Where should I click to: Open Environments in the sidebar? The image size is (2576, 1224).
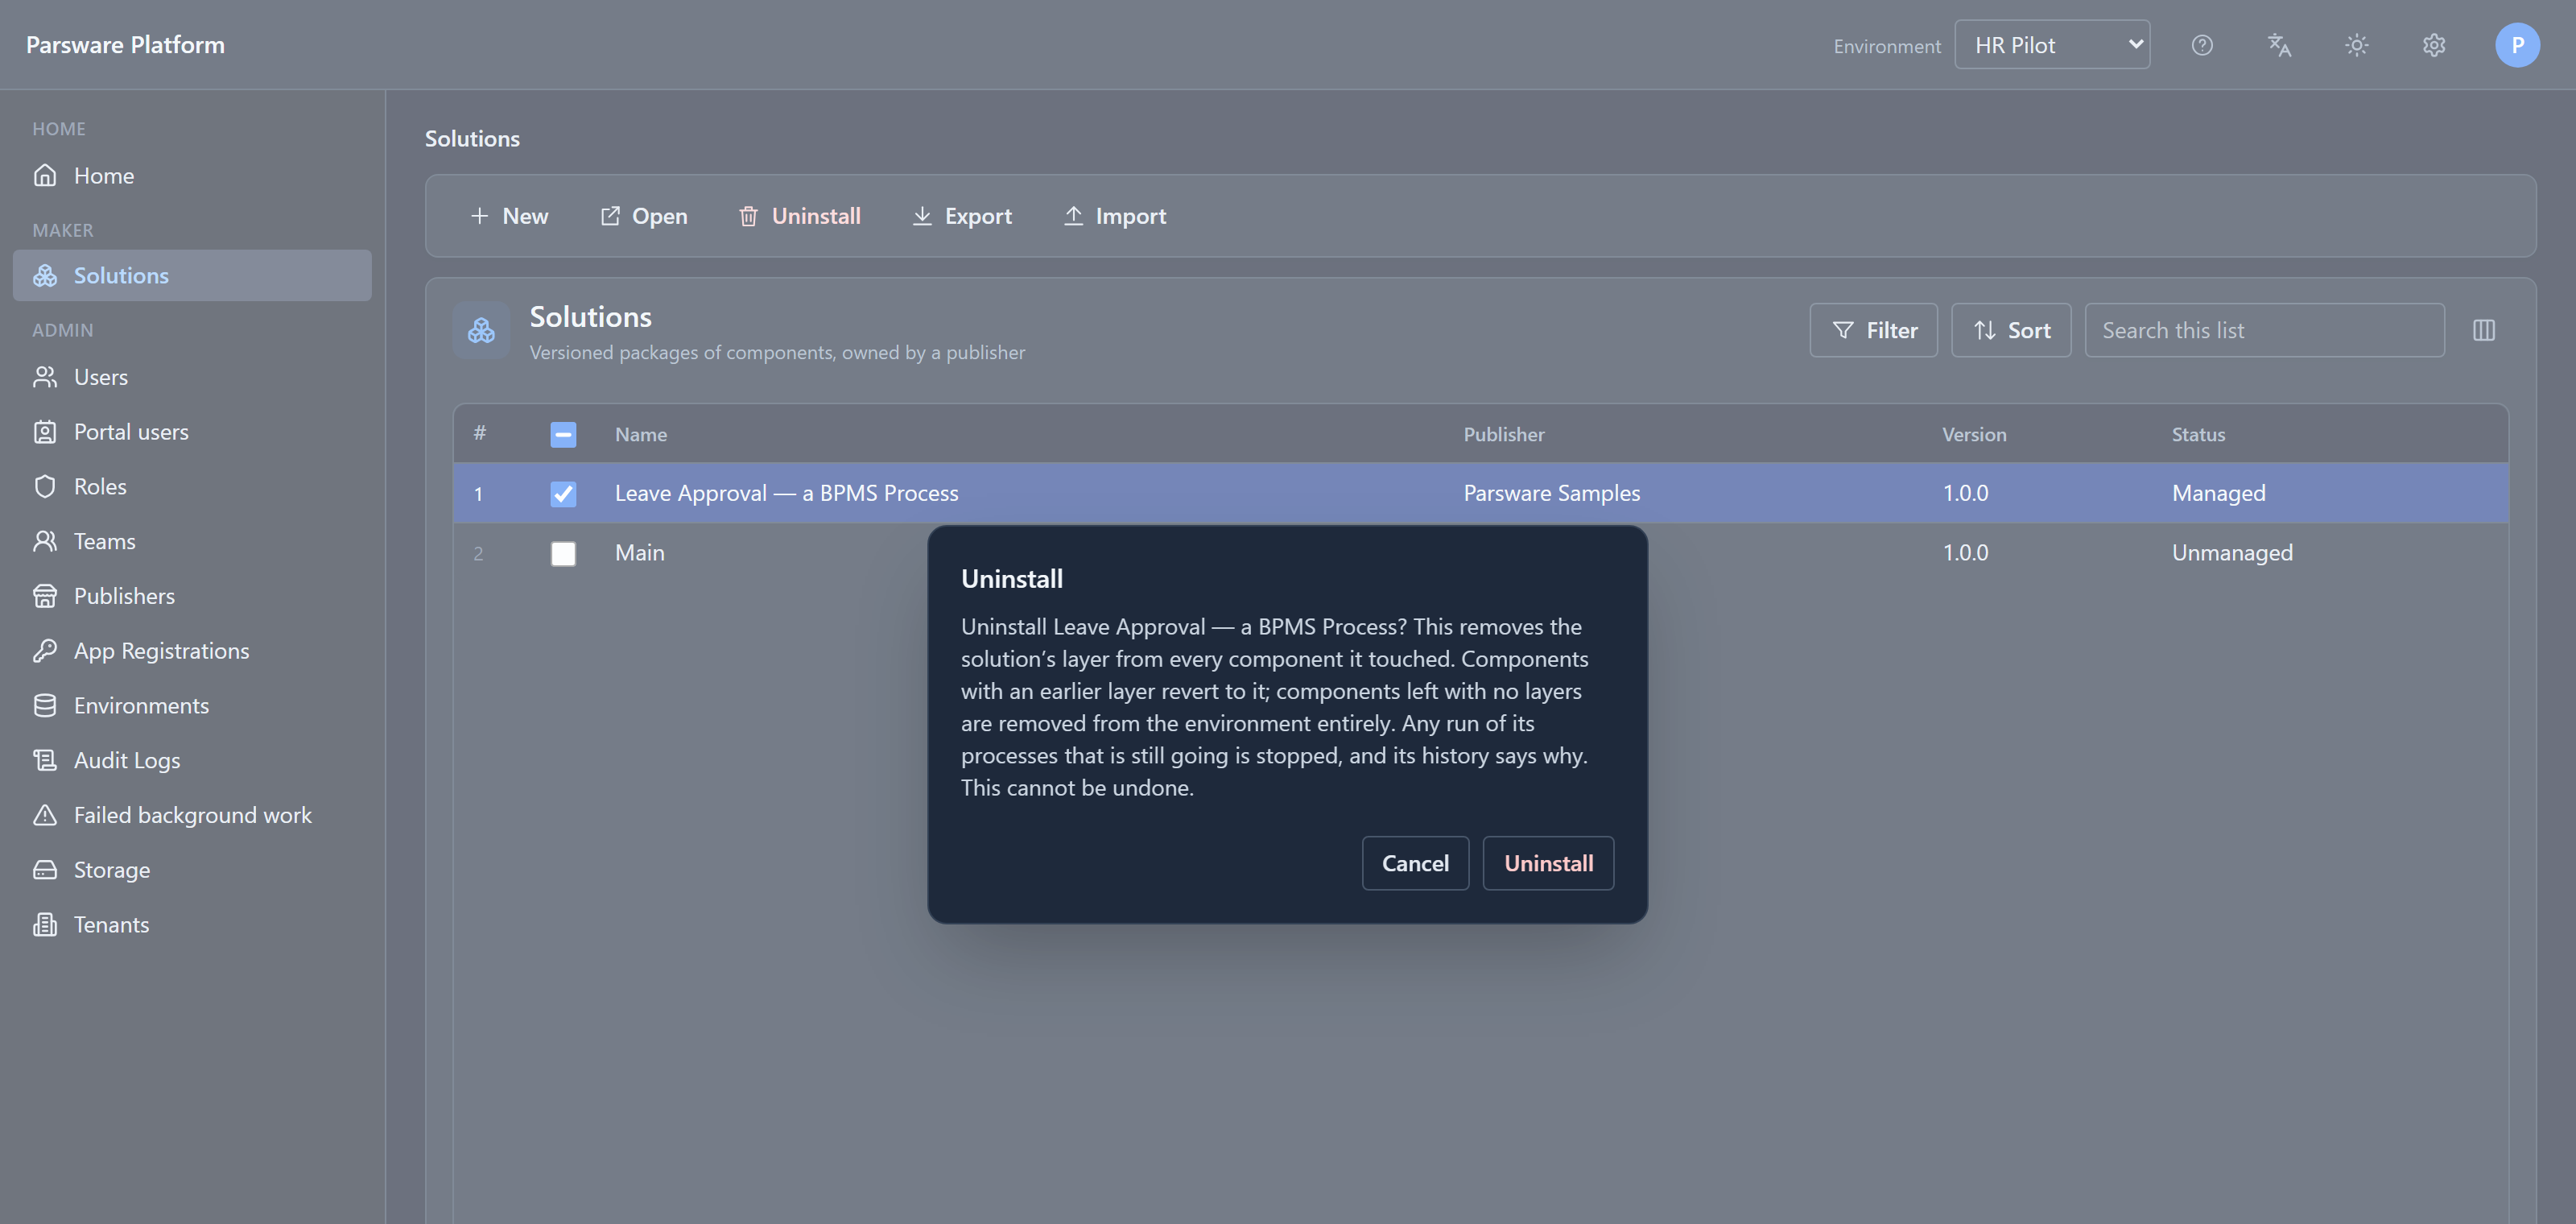(x=192, y=706)
